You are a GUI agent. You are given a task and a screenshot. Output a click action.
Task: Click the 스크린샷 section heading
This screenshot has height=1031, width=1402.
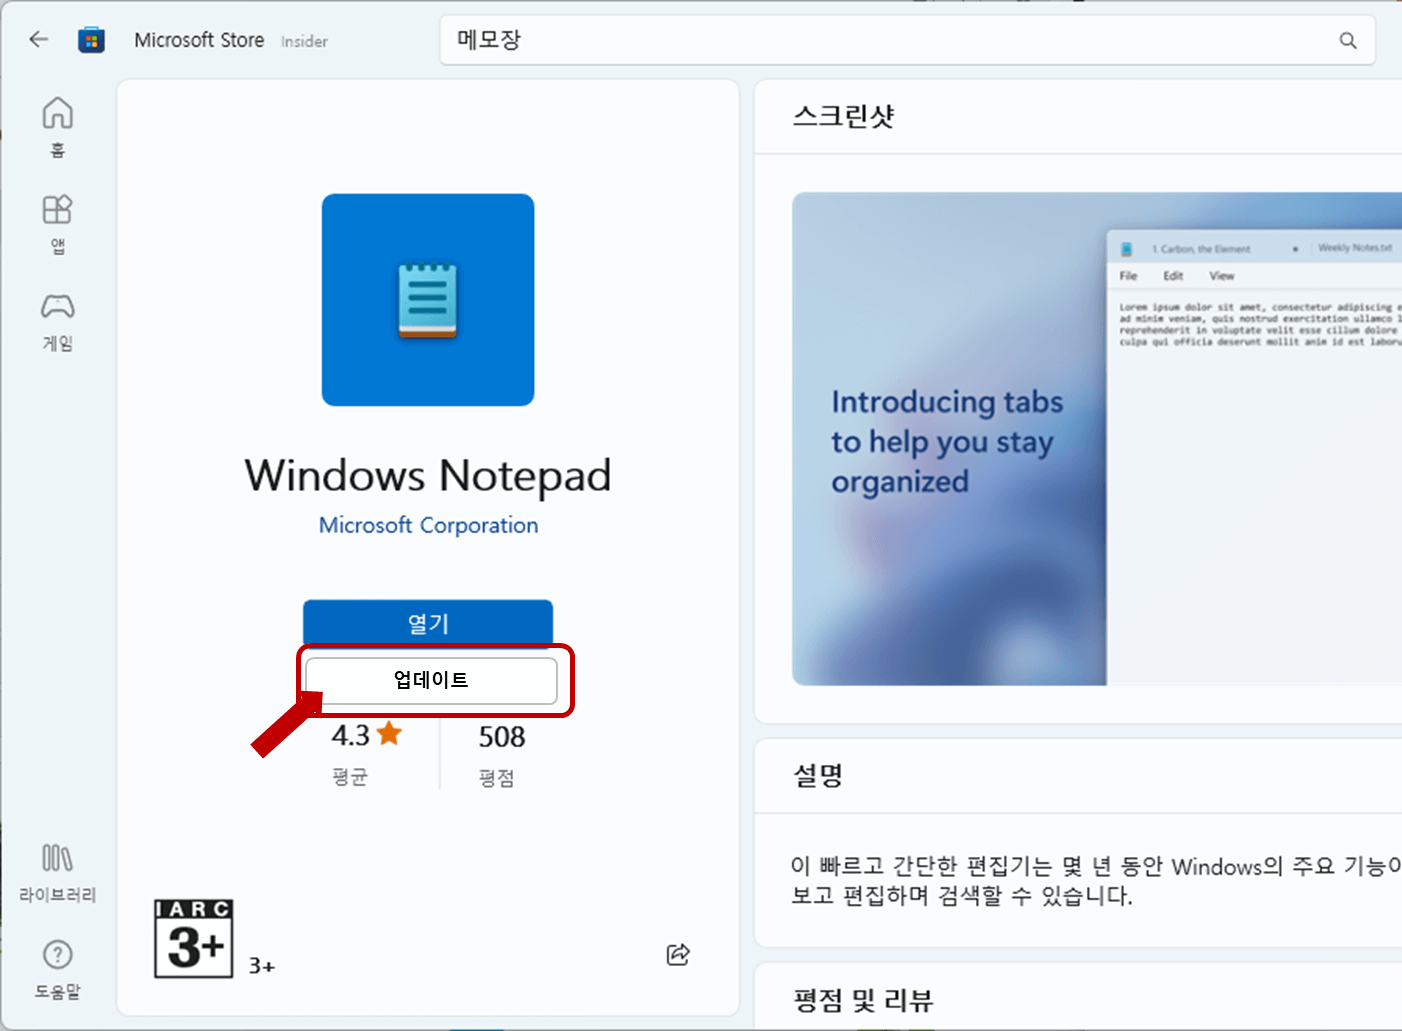coord(843,116)
